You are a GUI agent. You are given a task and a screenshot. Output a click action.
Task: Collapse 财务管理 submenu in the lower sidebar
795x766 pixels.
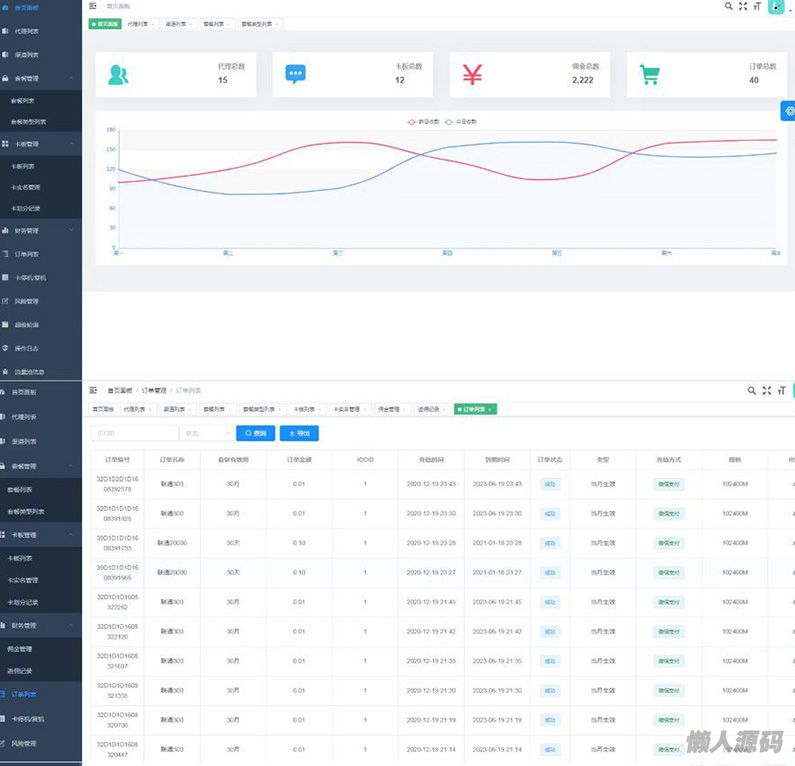(x=40, y=625)
